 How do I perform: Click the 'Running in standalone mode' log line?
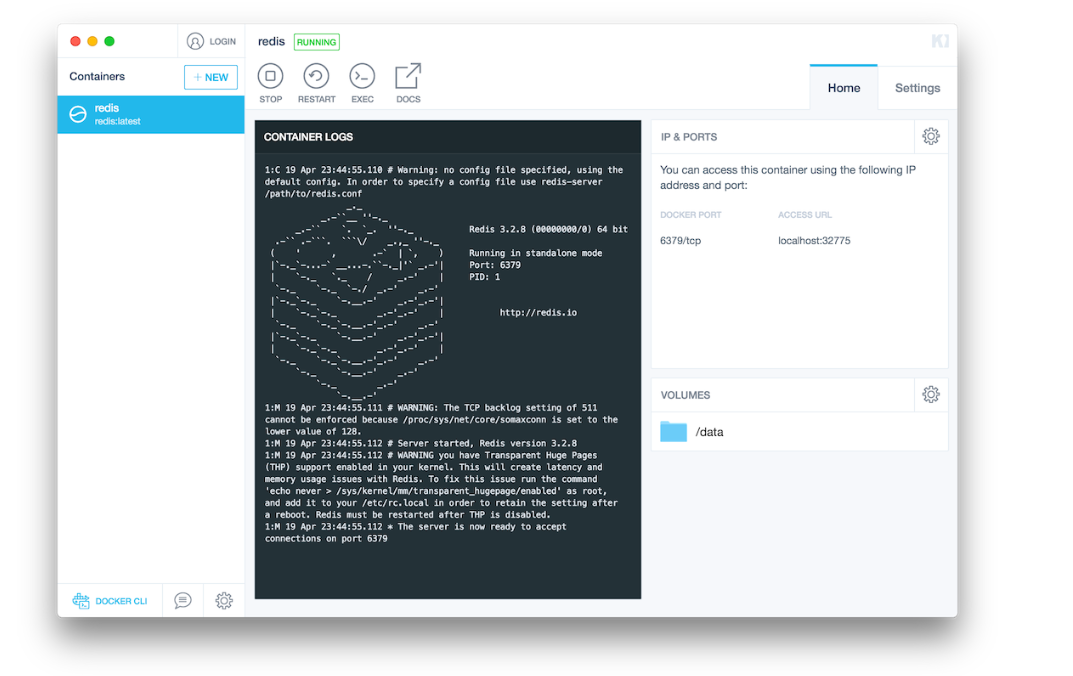(x=535, y=253)
